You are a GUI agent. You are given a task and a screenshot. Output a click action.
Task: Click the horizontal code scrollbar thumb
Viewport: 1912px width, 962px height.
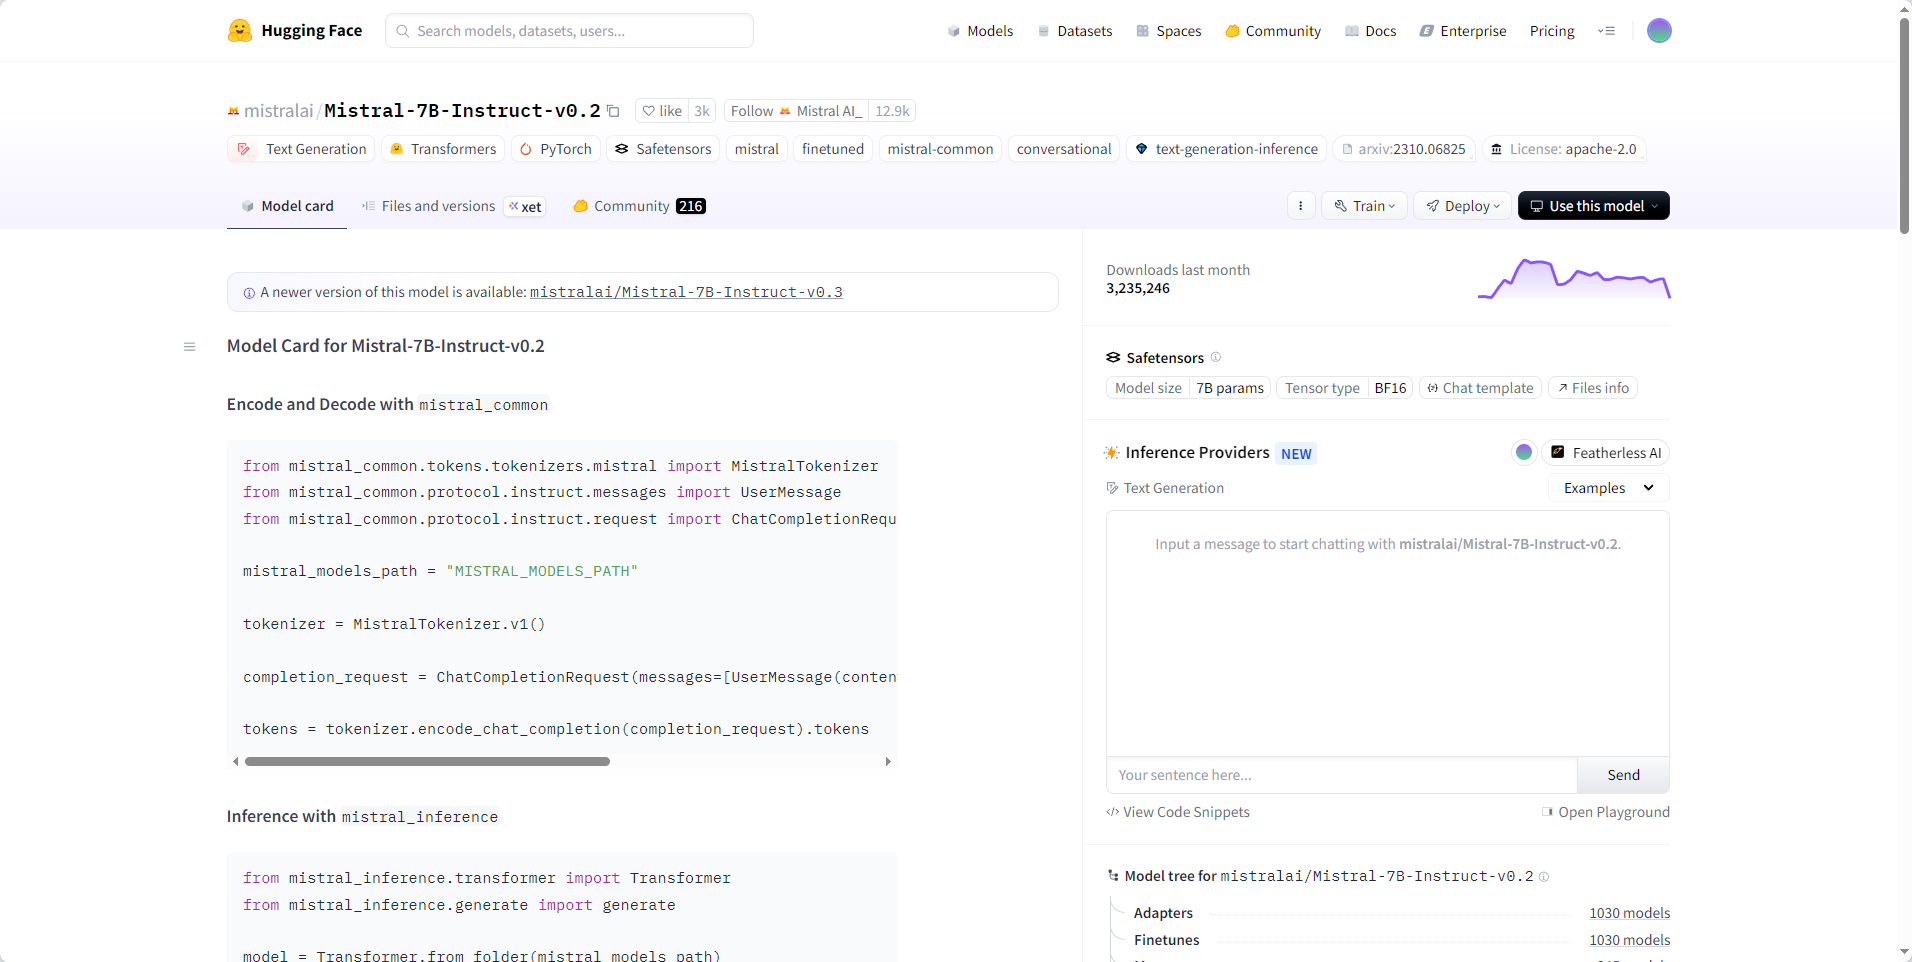click(427, 762)
